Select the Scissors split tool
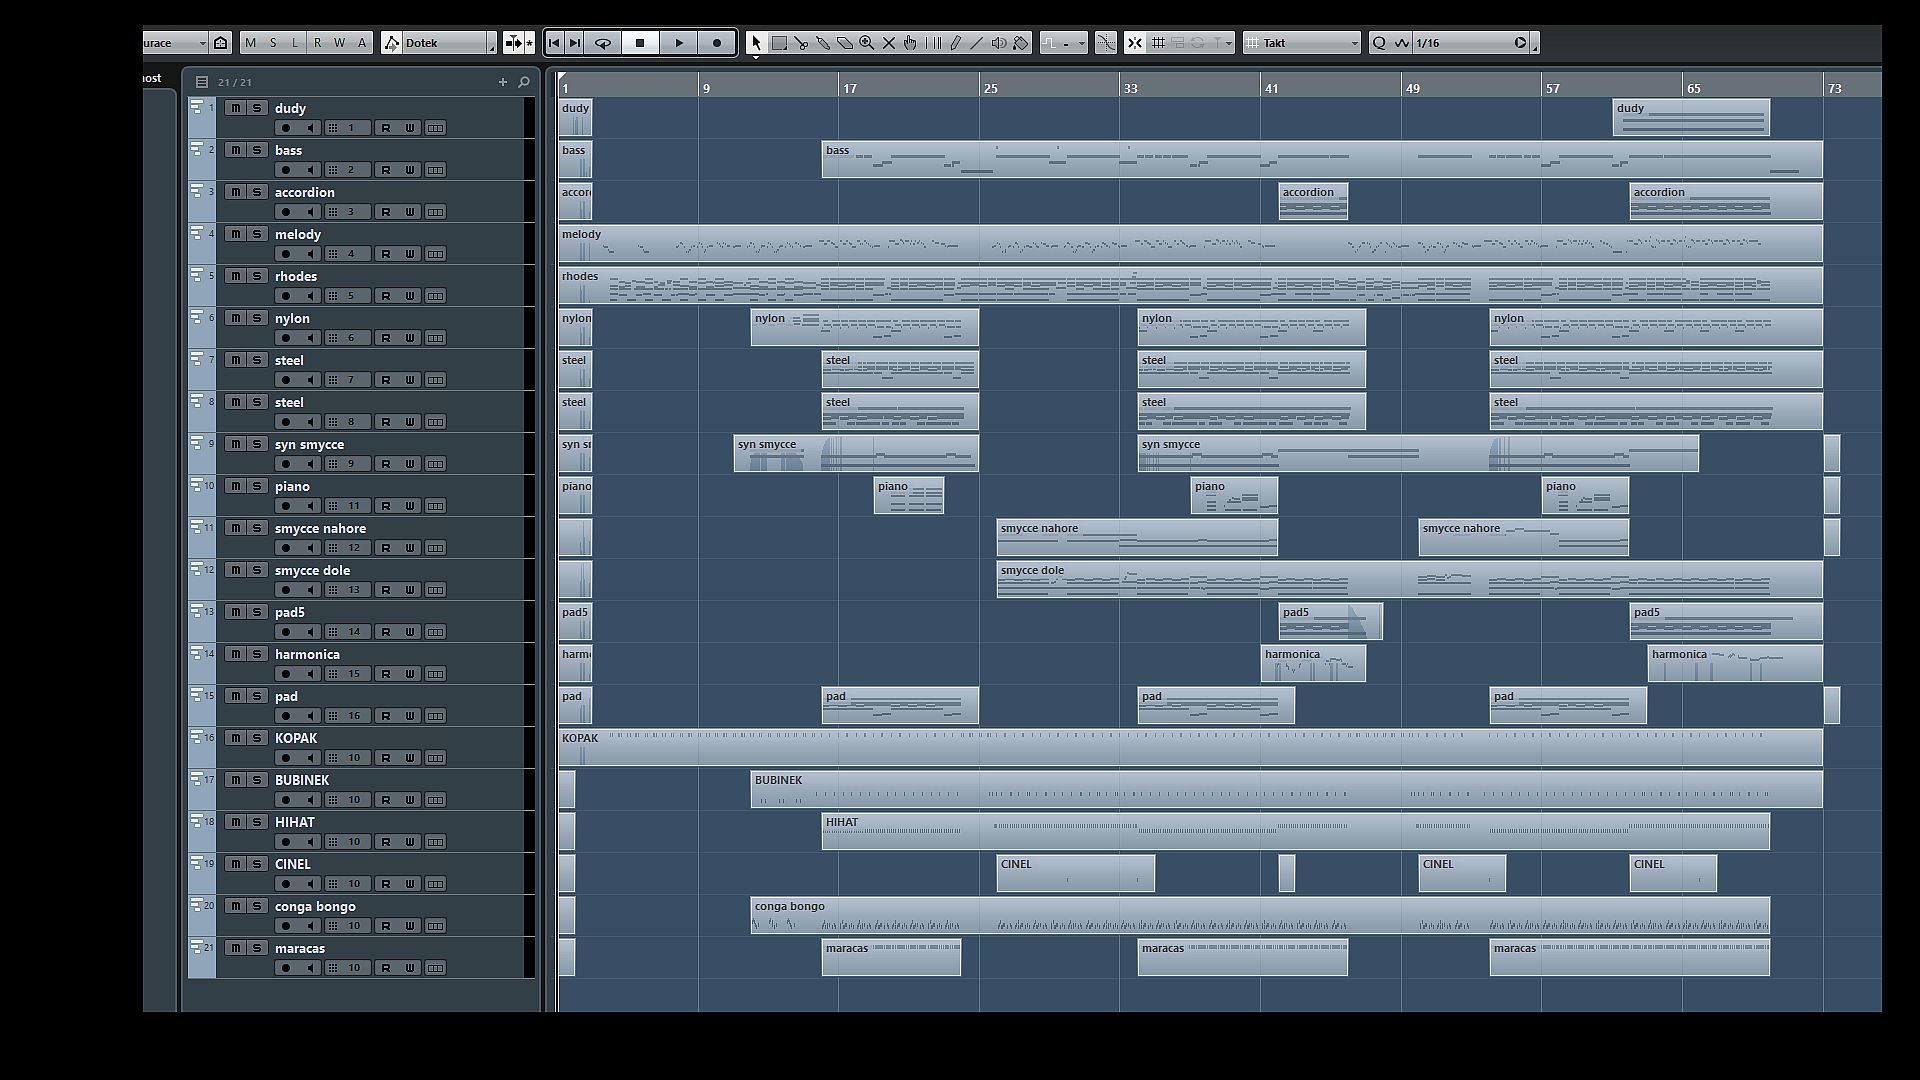1920x1080 pixels. (x=801, y=43)
